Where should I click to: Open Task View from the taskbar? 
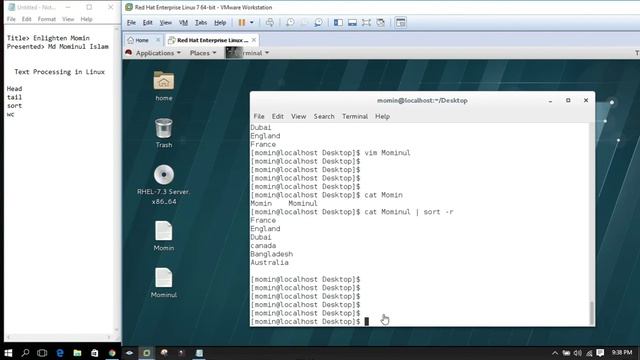pos(42,353)
